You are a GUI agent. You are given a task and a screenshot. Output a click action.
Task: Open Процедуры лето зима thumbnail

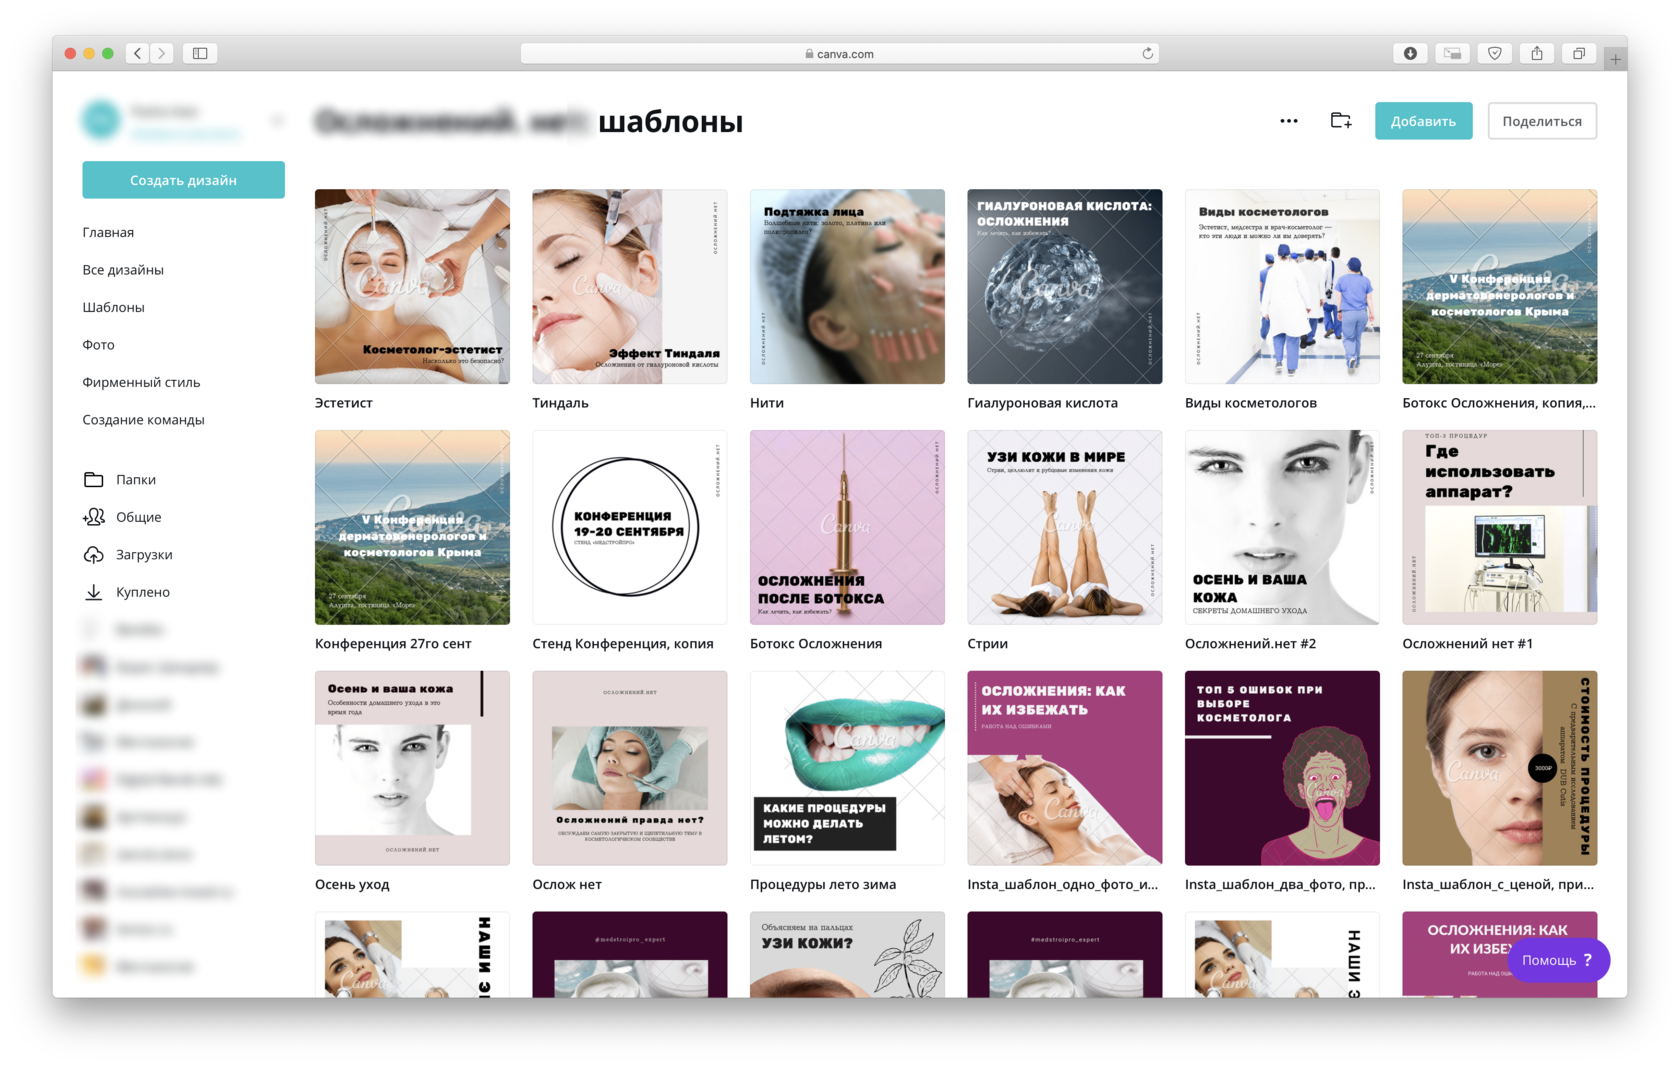coord(847,768)
